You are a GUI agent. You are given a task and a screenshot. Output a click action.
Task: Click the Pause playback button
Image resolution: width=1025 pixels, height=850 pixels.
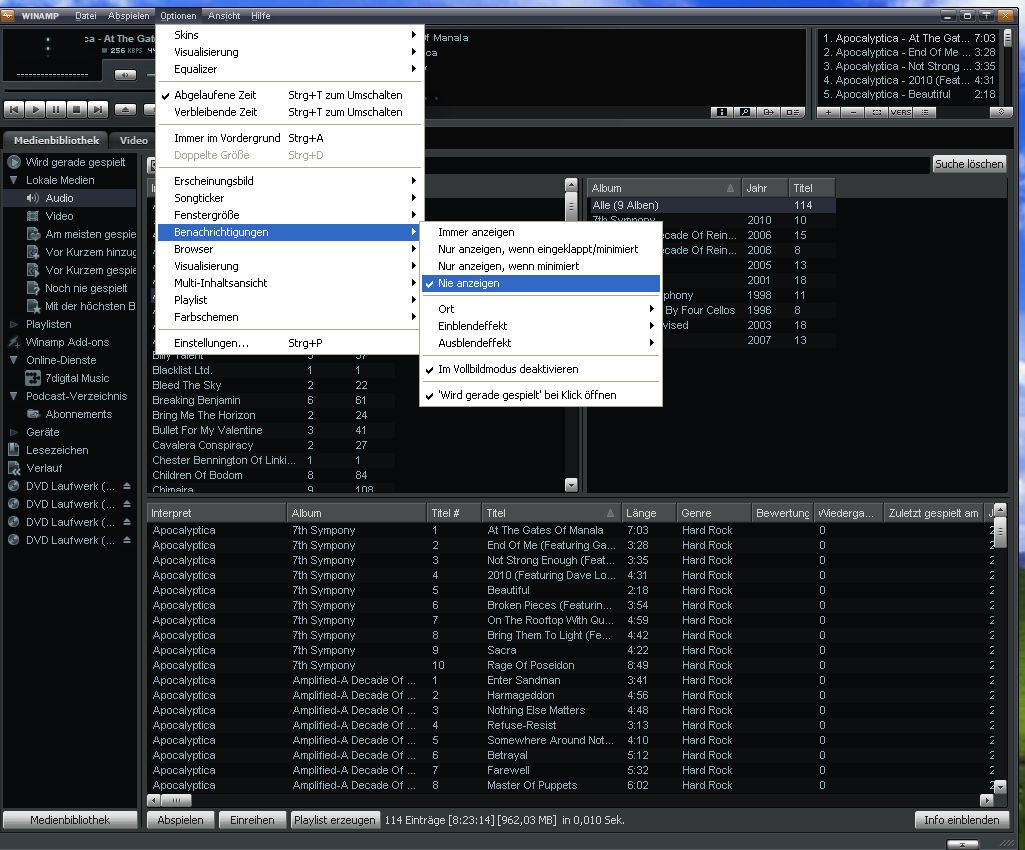(x=56, y=109)
